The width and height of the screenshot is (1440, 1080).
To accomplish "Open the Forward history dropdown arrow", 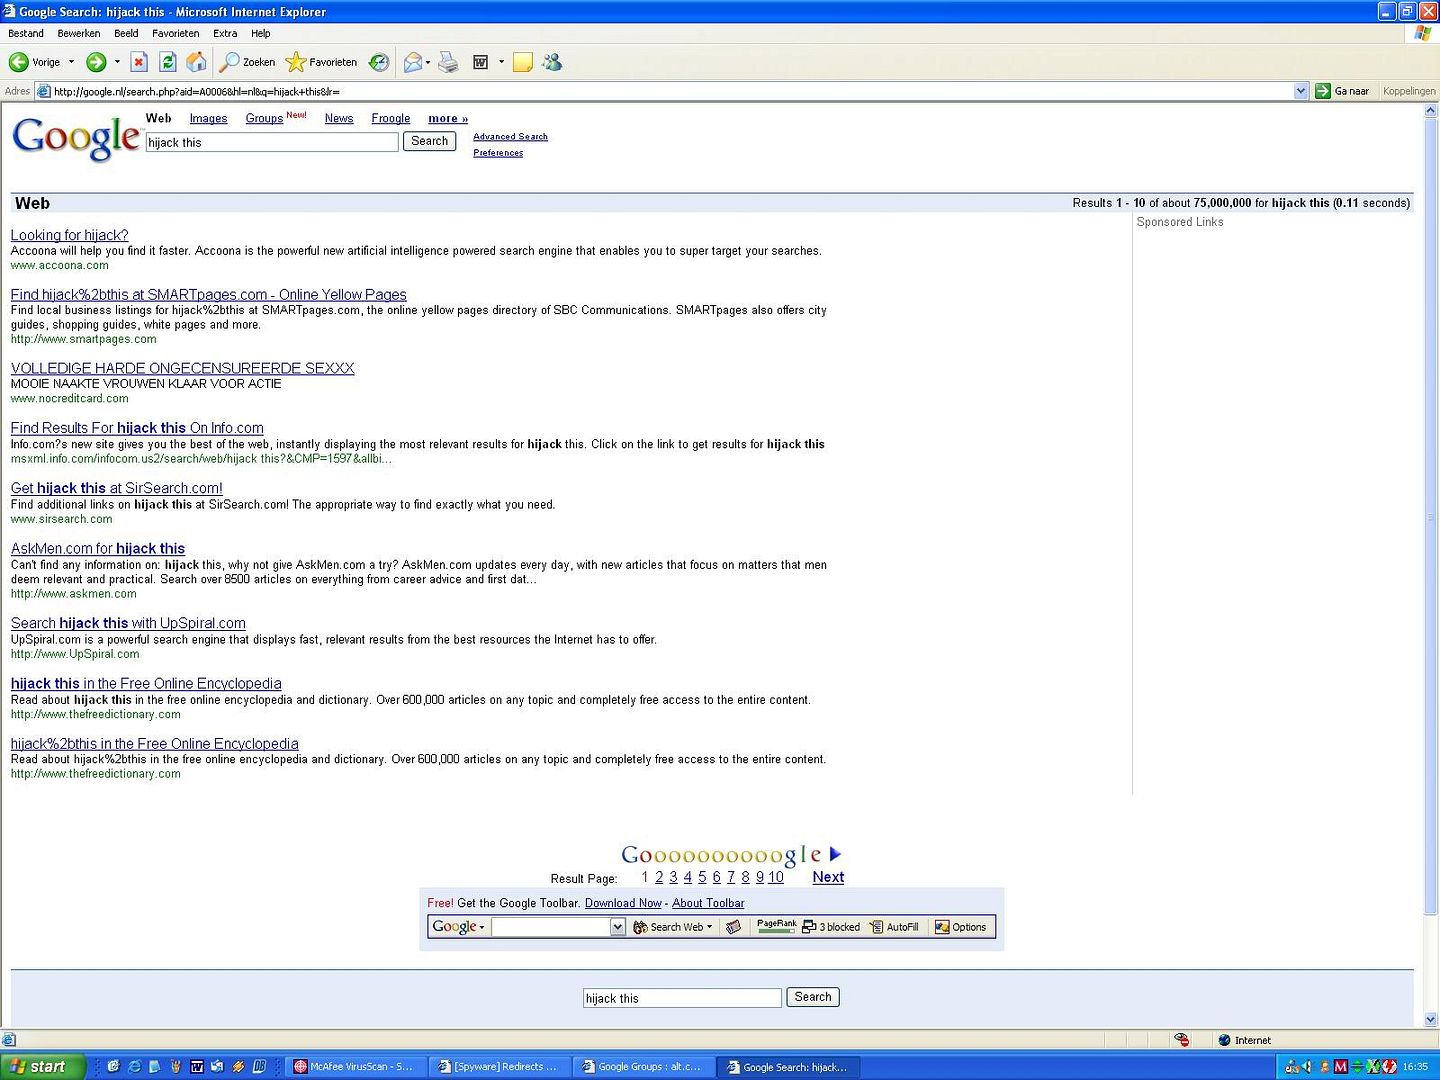I will (x=117, y=62).
